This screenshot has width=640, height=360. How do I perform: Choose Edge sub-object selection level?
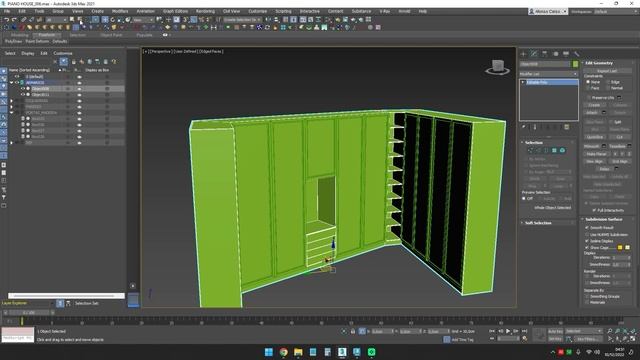(x=538, y=151)
